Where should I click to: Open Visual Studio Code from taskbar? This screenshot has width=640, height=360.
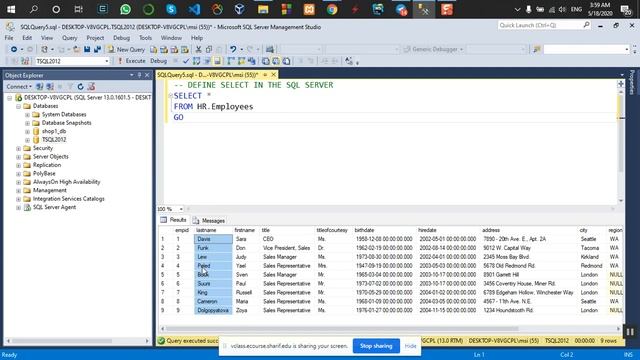tap(194, 9)
